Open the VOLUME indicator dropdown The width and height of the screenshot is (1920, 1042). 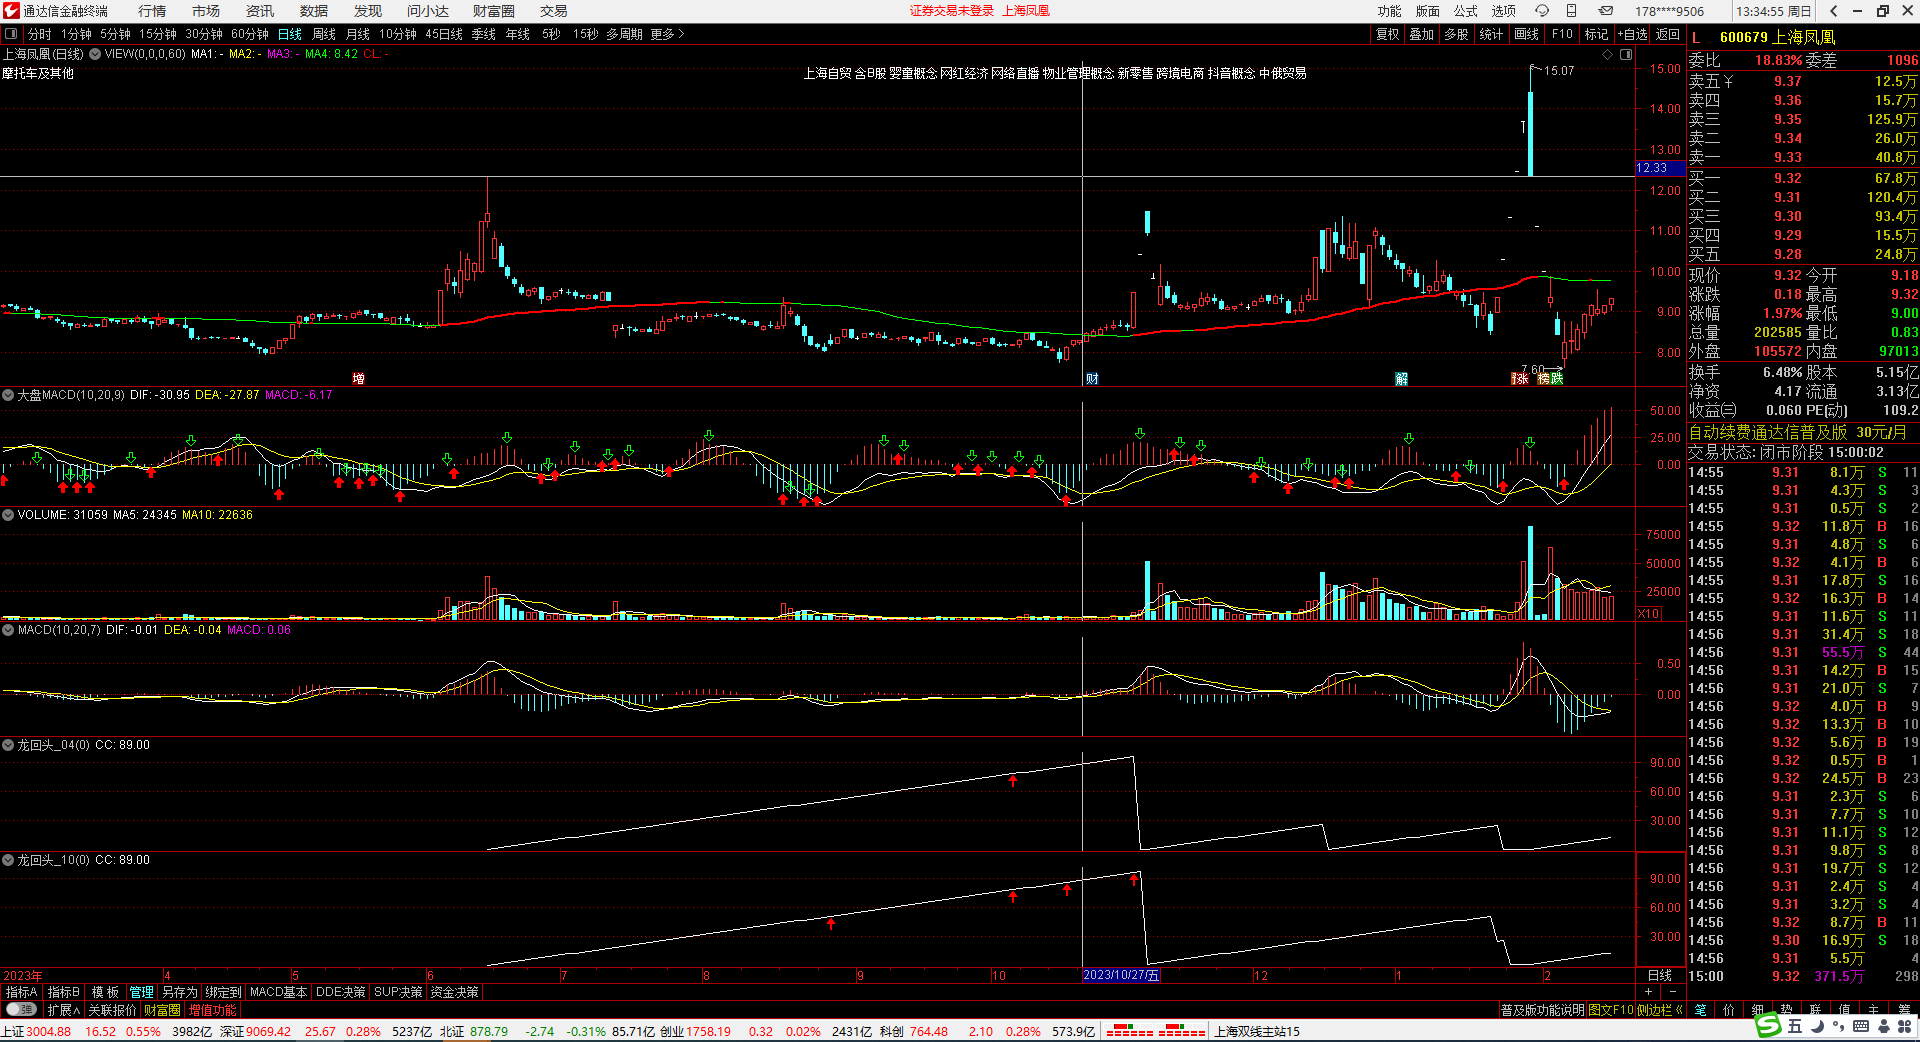click(8, 515)
